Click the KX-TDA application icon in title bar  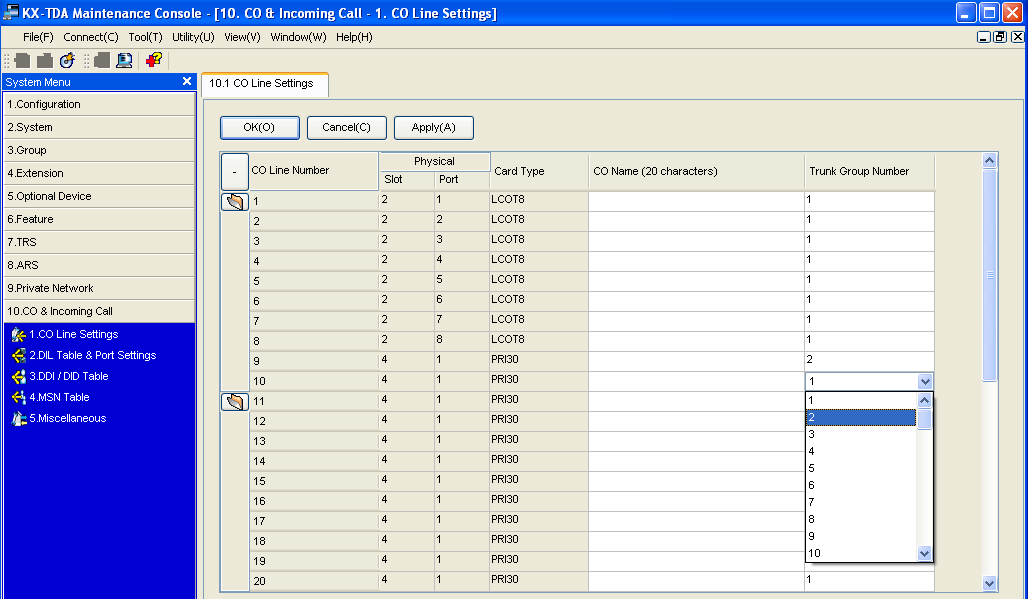point(10,12)
